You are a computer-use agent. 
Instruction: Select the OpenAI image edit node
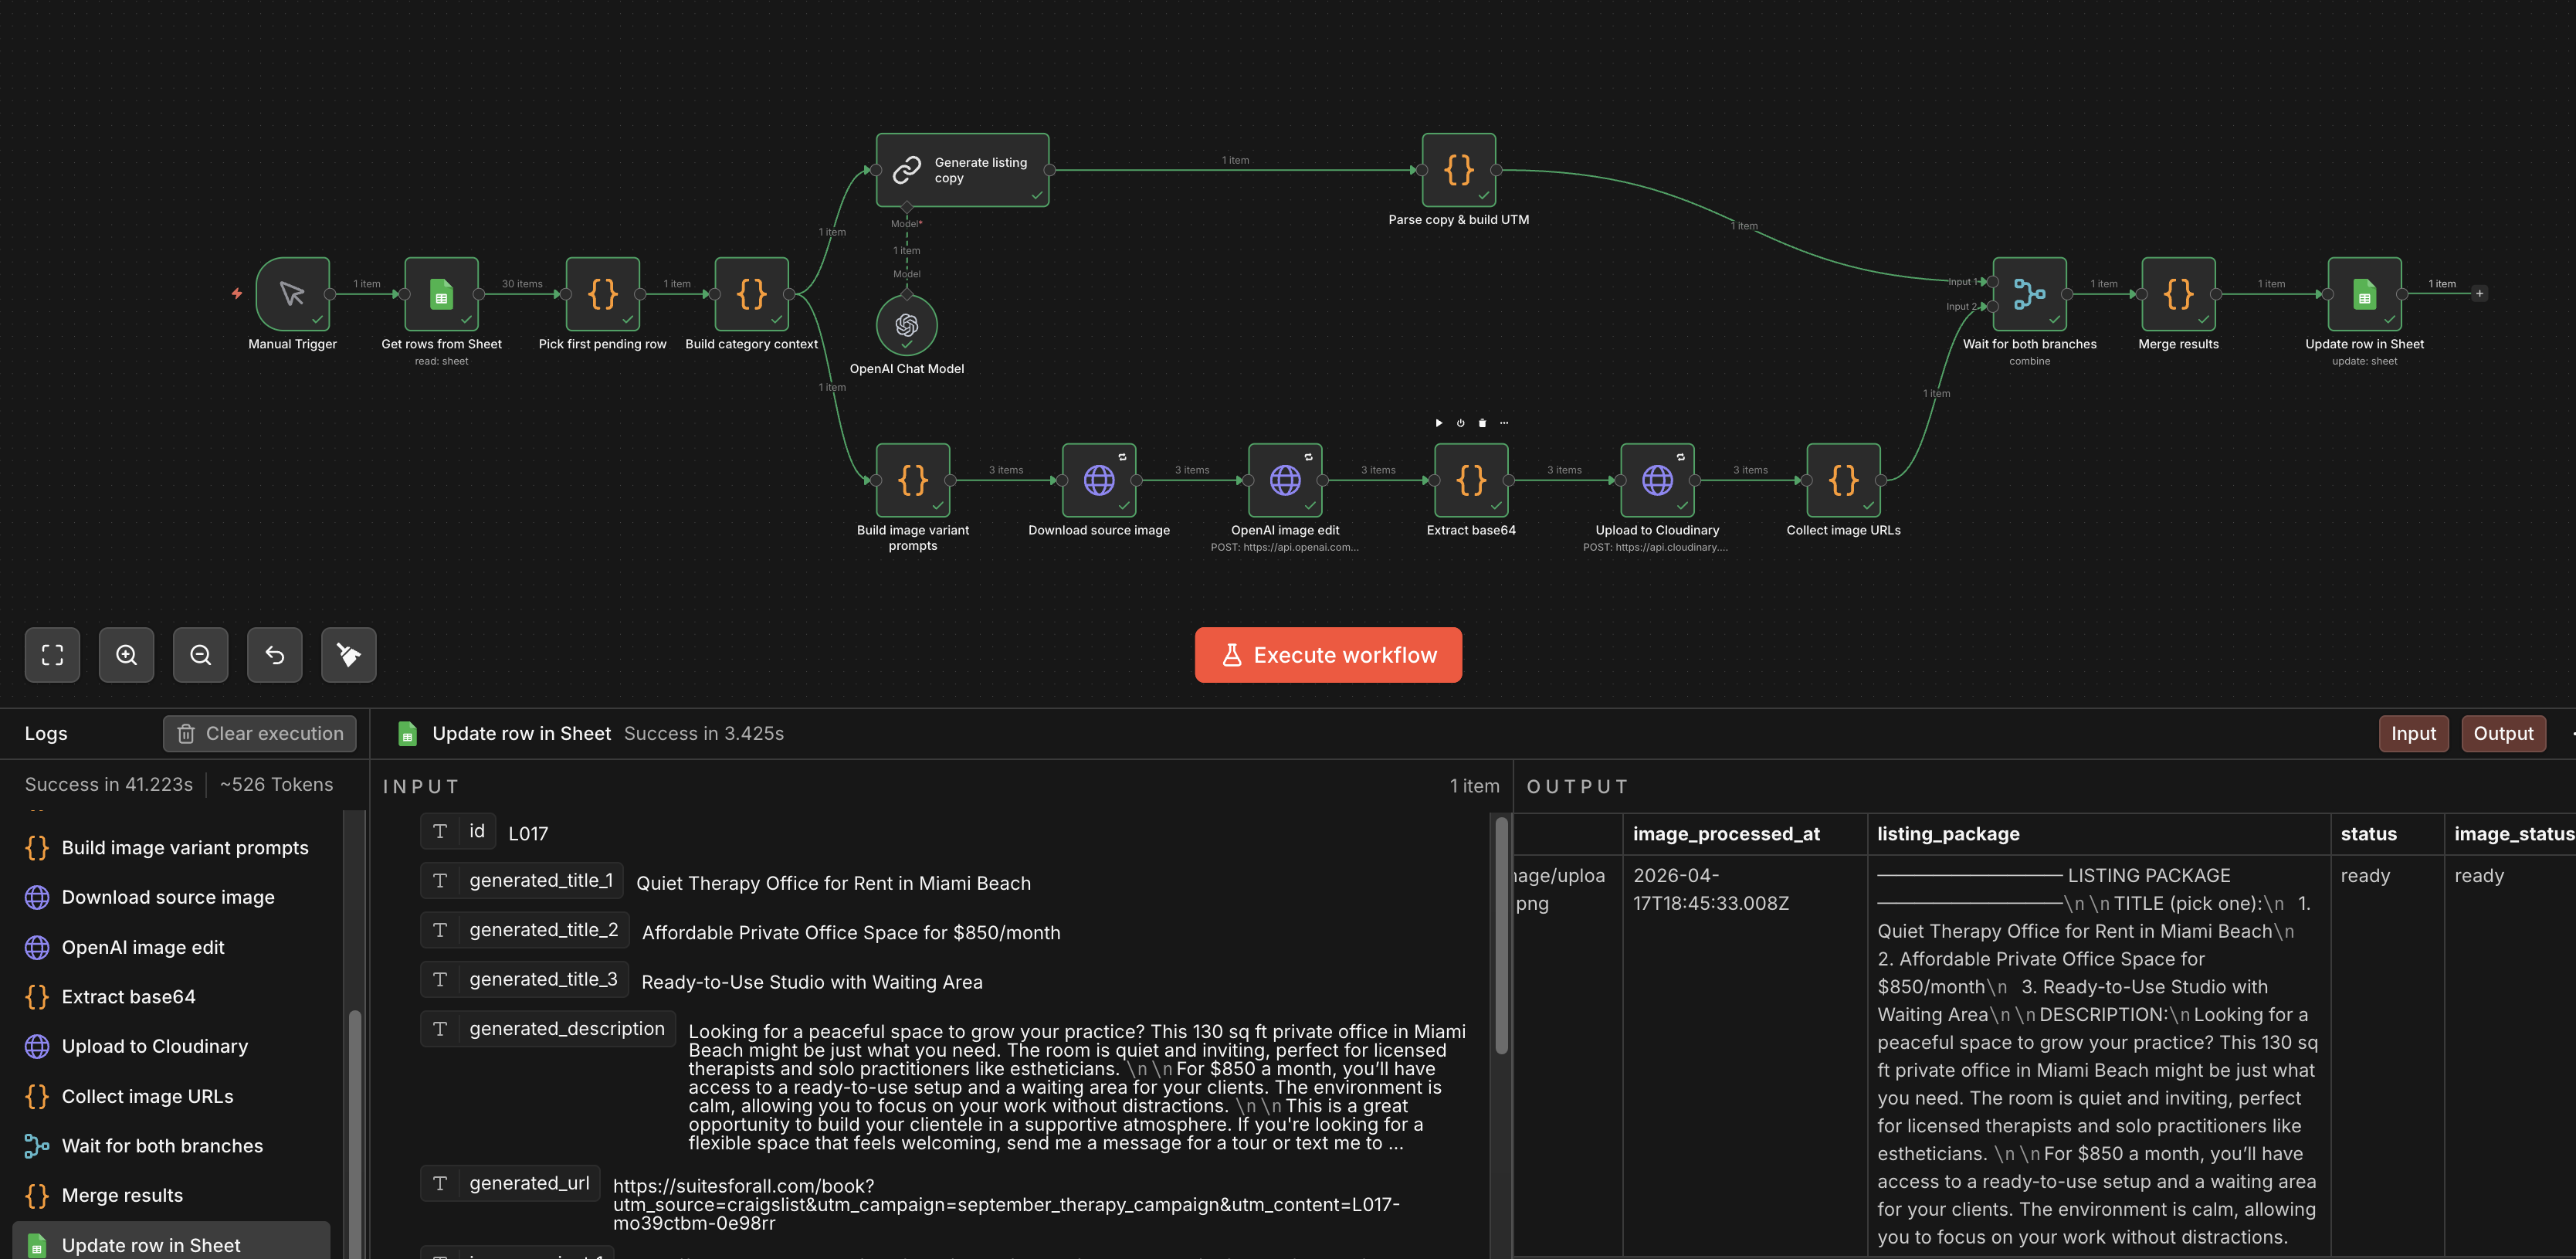pyautogui.click(x=1285, y=480)
